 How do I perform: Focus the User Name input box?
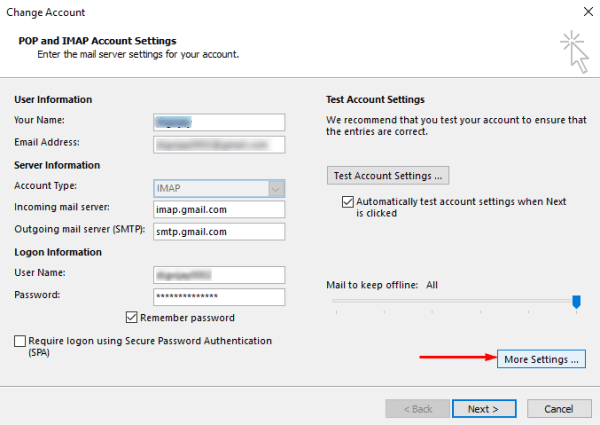(x=219, y=274)
